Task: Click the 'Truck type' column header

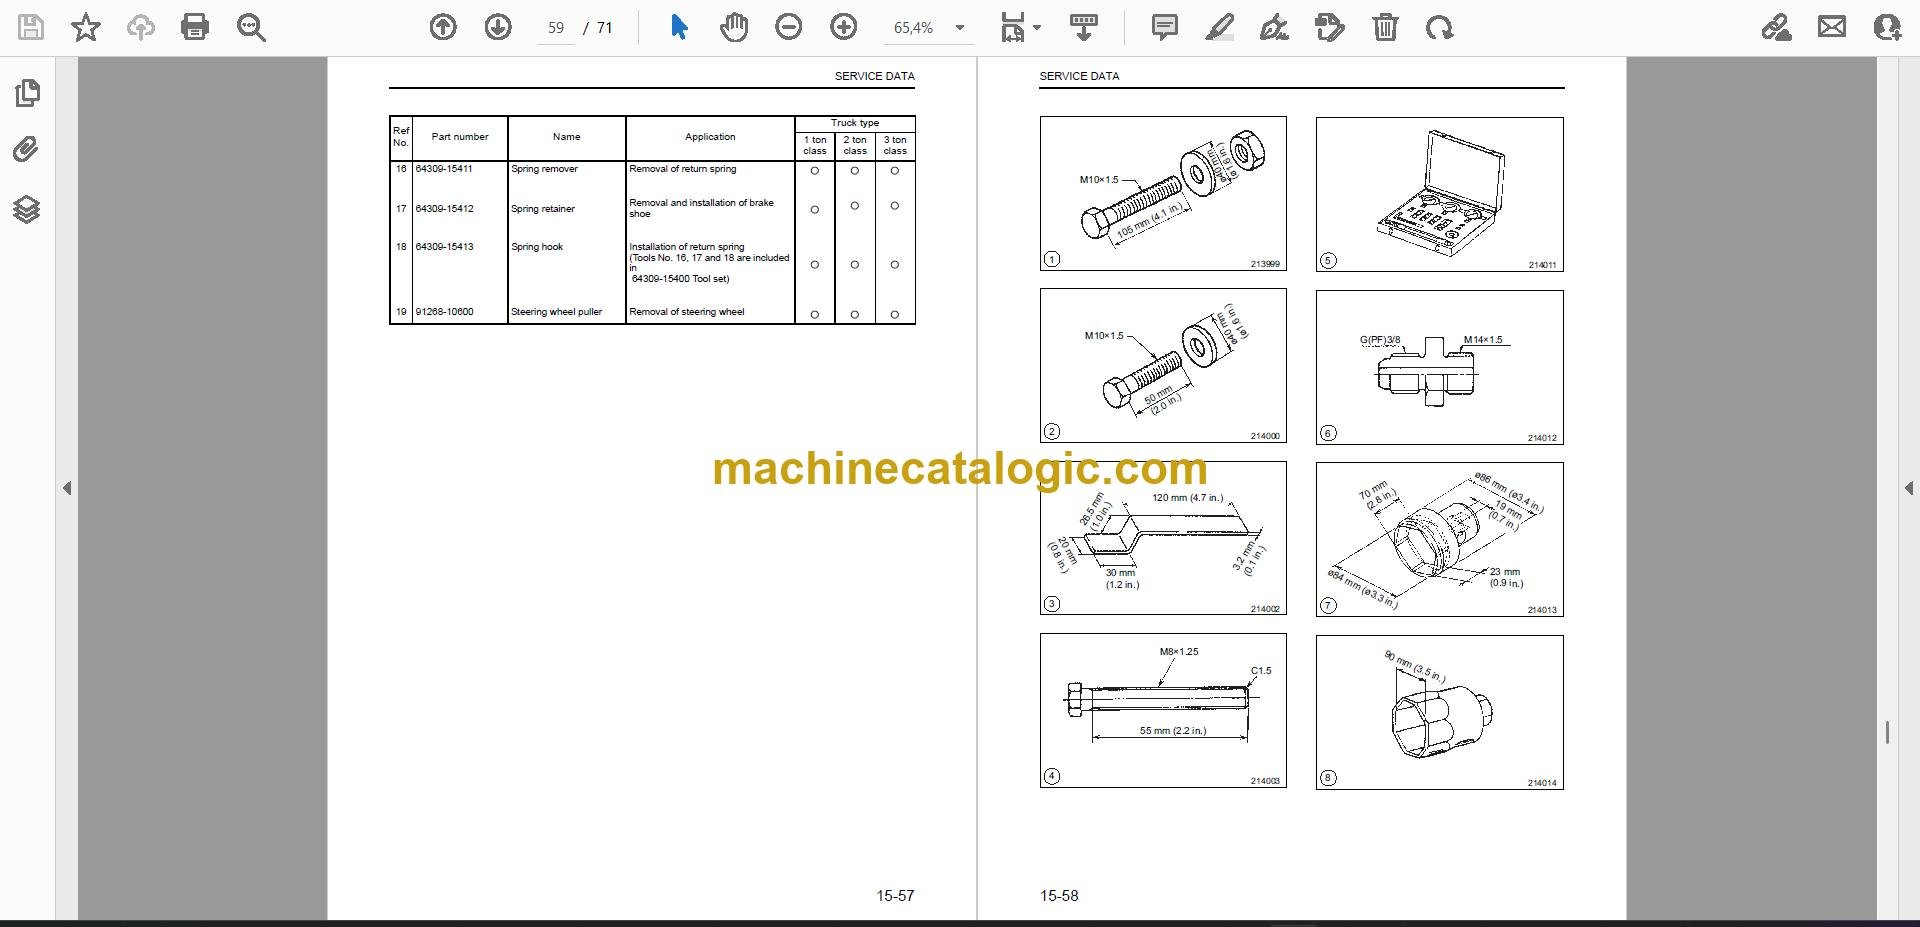Action: (855, 123)
